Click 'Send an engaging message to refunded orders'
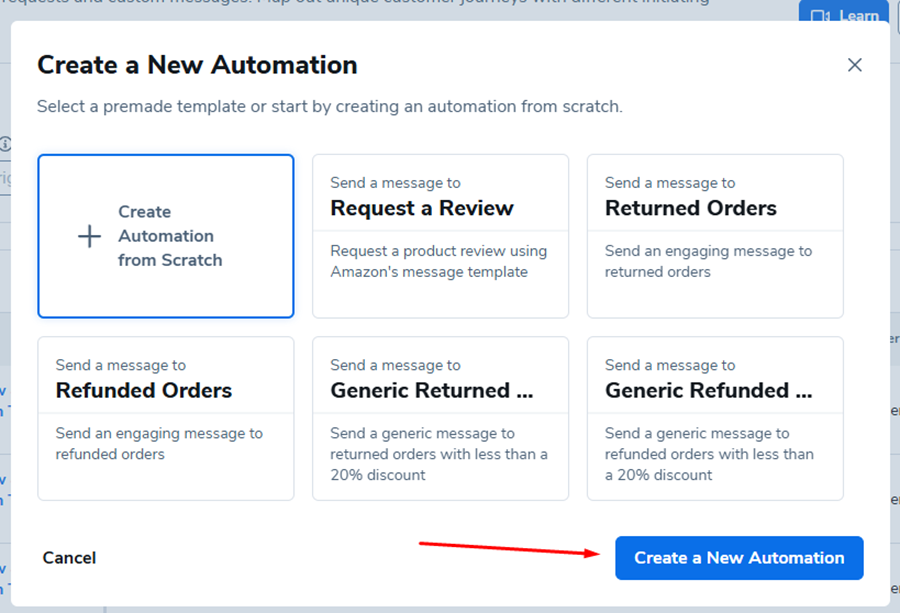The image size is (900, 613). [159, 443]
